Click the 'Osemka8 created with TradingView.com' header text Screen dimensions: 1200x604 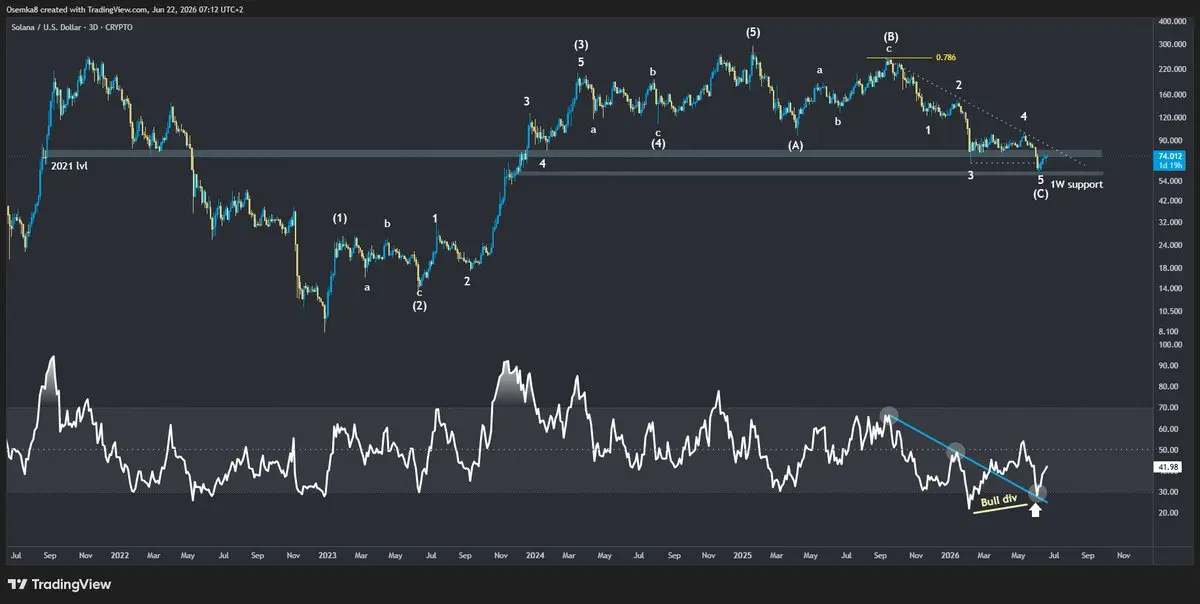tap(78, 8)
